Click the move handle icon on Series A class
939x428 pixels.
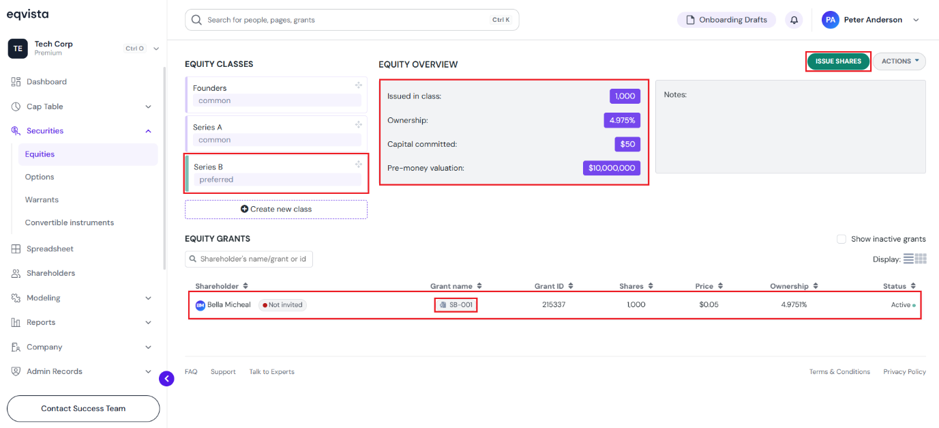358,125
